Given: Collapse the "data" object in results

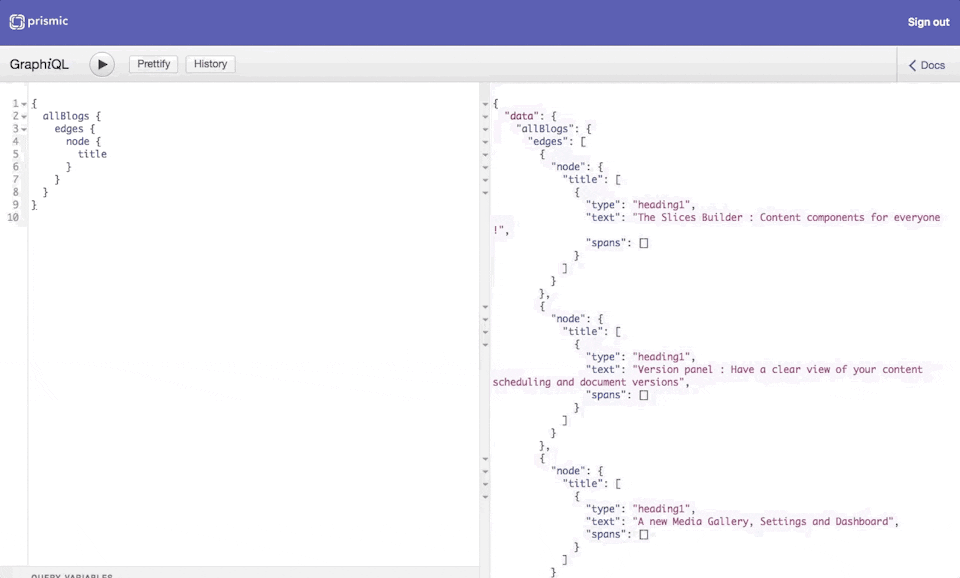Looking at the screenshot, I should coord(486,116).
